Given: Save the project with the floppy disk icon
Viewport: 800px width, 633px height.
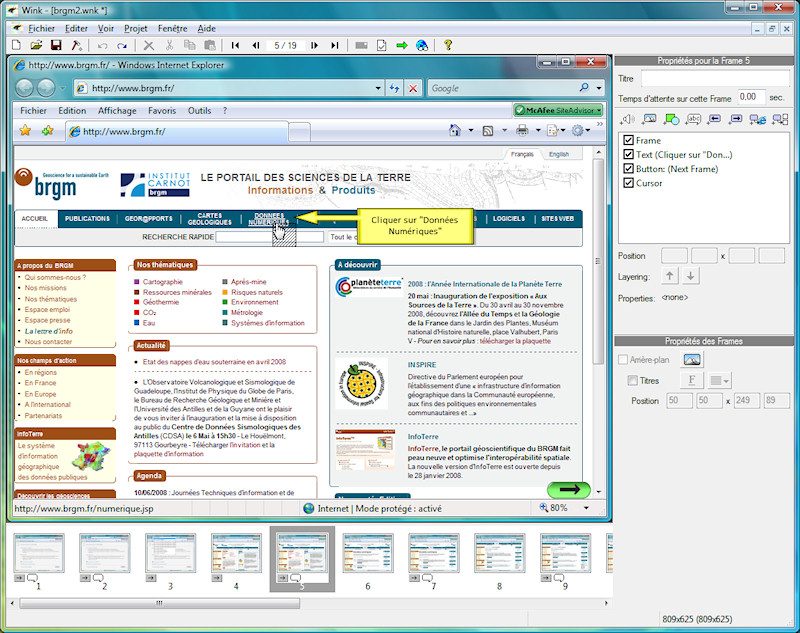Looking at the screenshot, I should coord(56,45).
